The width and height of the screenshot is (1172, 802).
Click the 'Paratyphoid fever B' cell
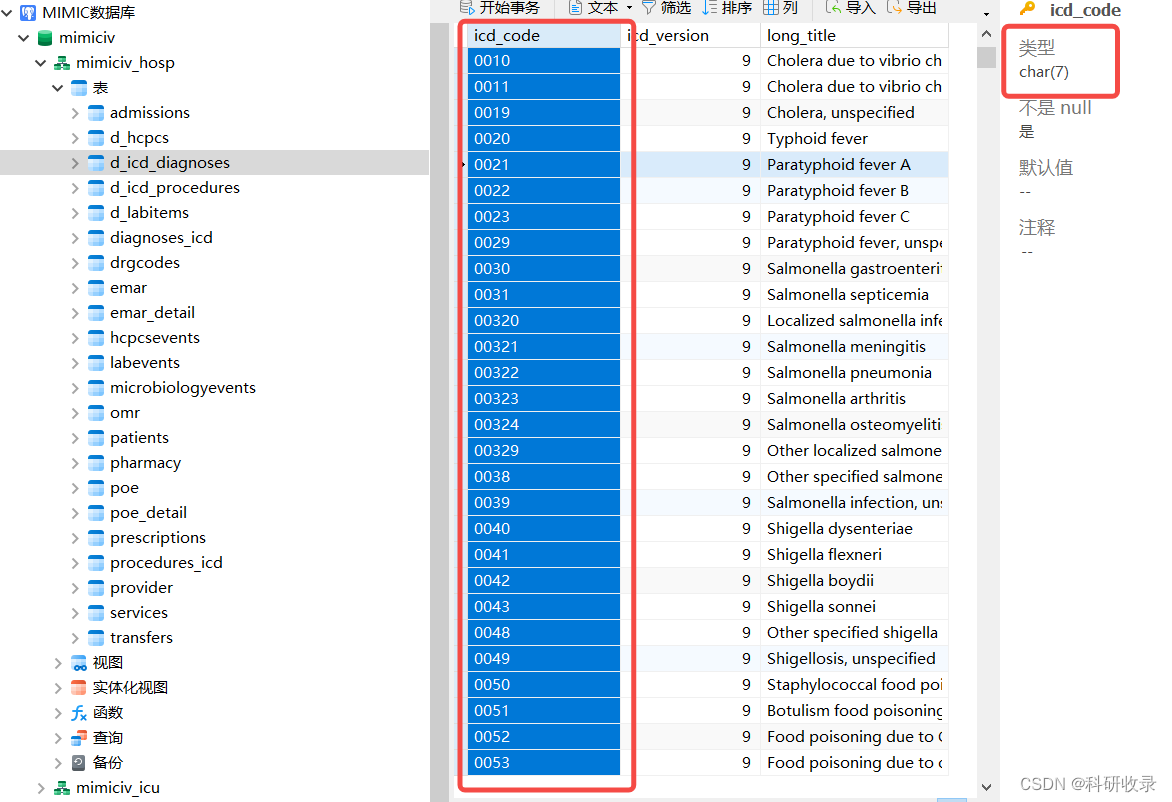click(x=854, y=191)
